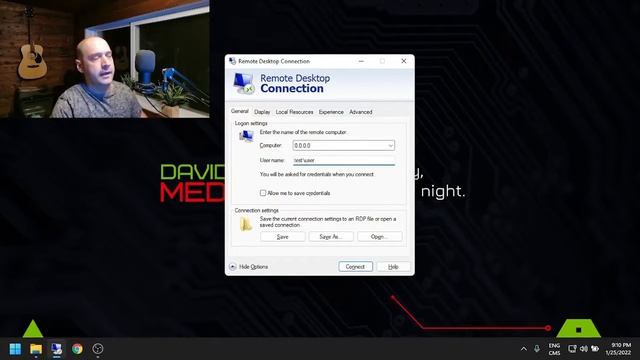Close the Remote Desktop Connection window

(404, 61)
